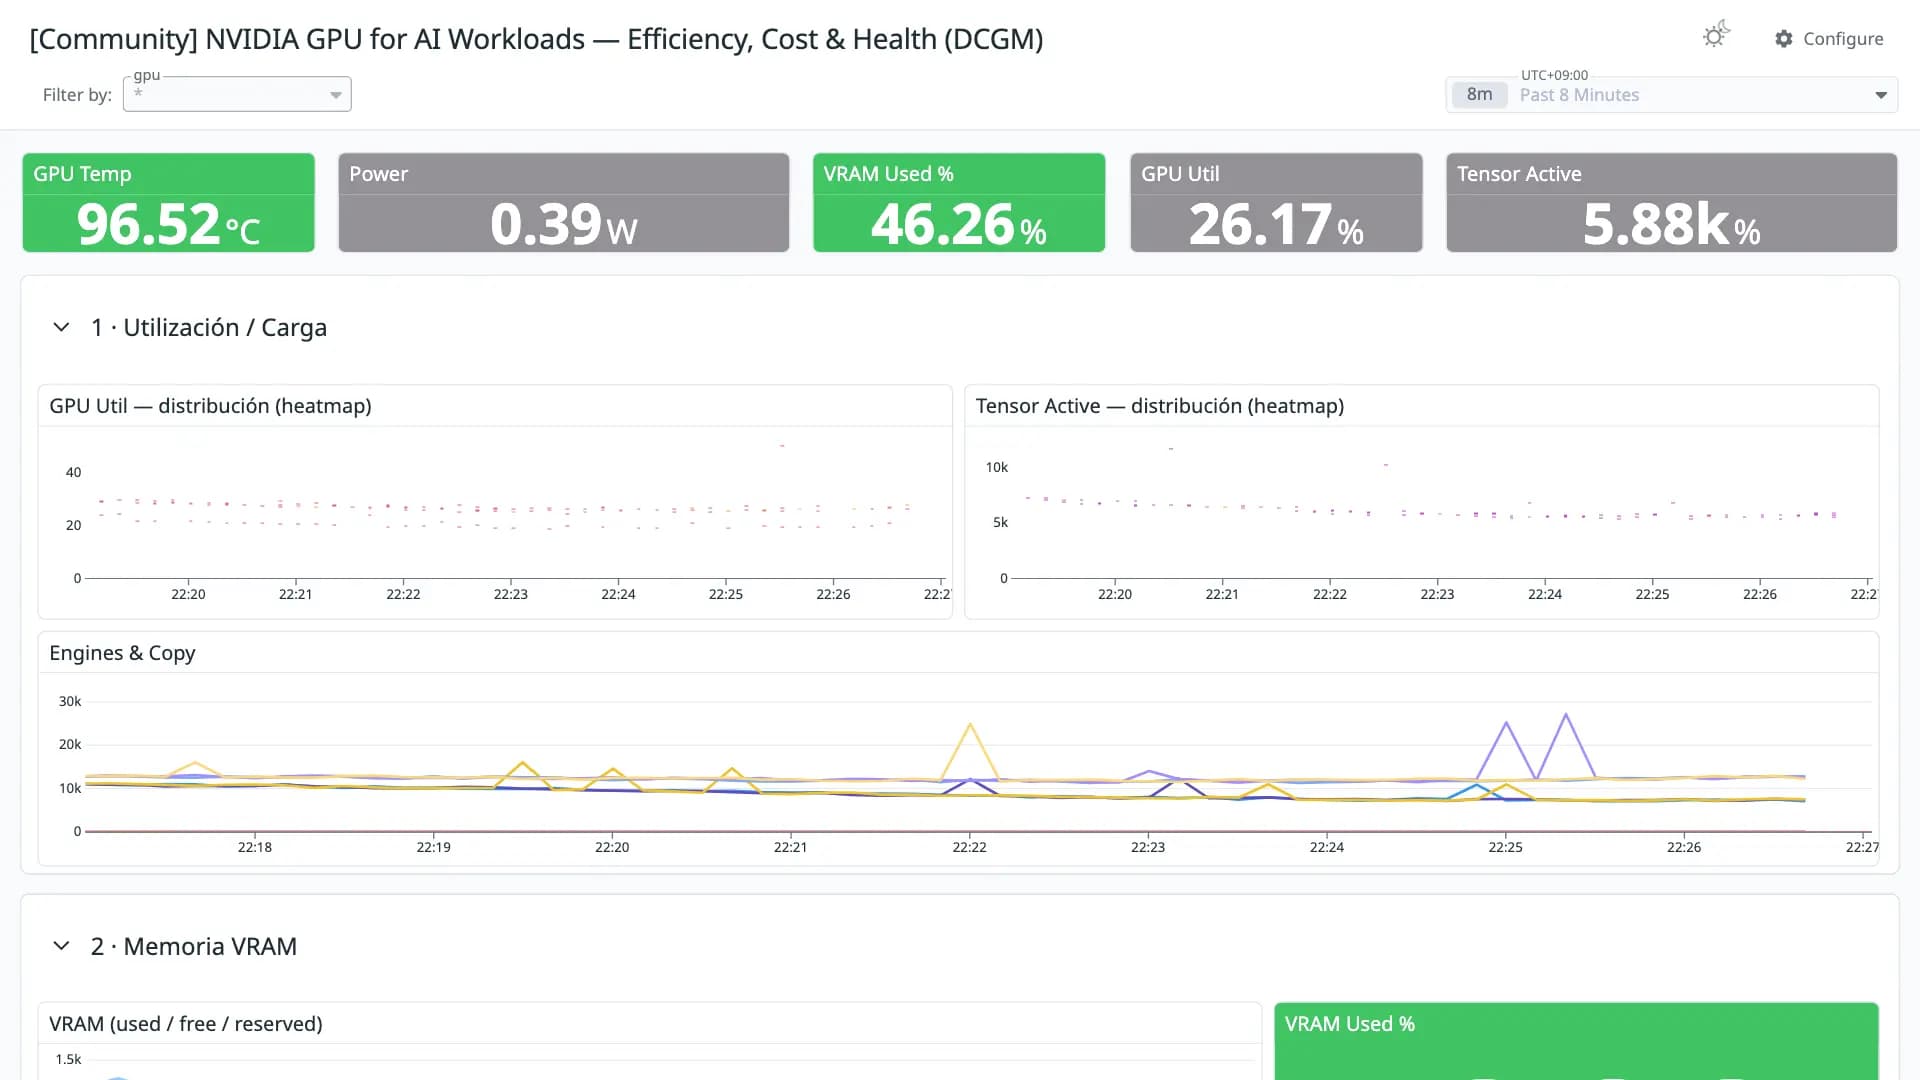1920x1080 pixels.
Task: Select the Tensor Active 5.88k widget
Action: tap(1671, 202)
